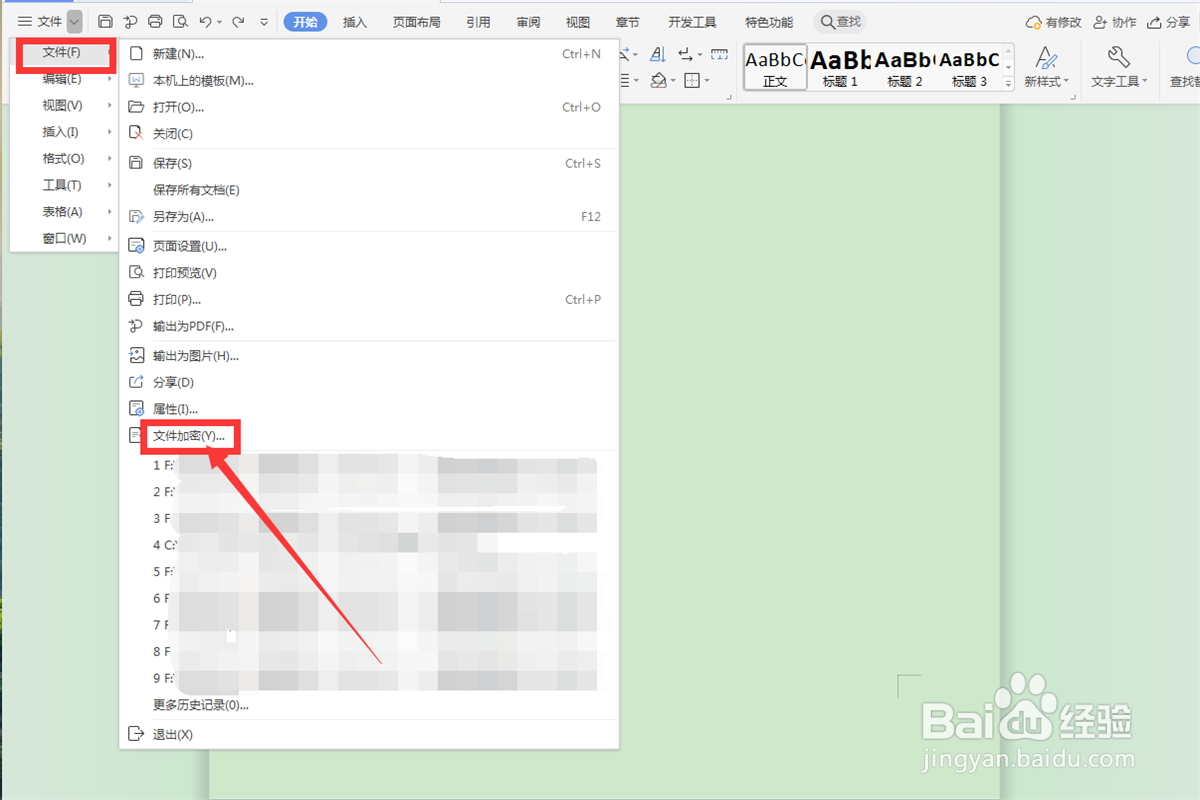Switch to the 开始 ribbon tab

305,22
